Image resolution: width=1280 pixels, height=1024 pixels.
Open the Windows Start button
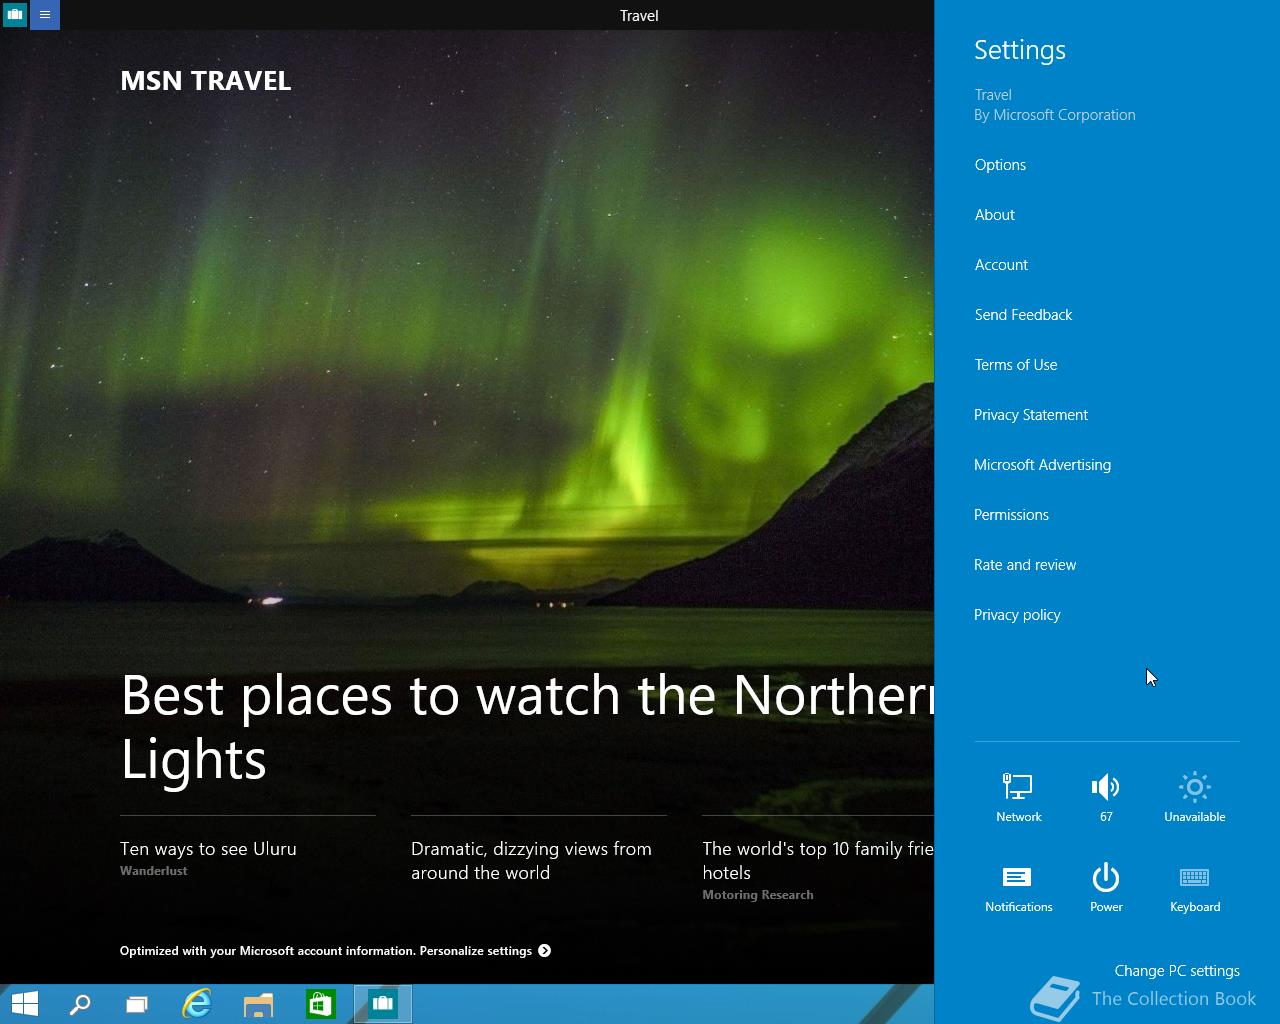pyautogui.click(x=24, y=1003)
